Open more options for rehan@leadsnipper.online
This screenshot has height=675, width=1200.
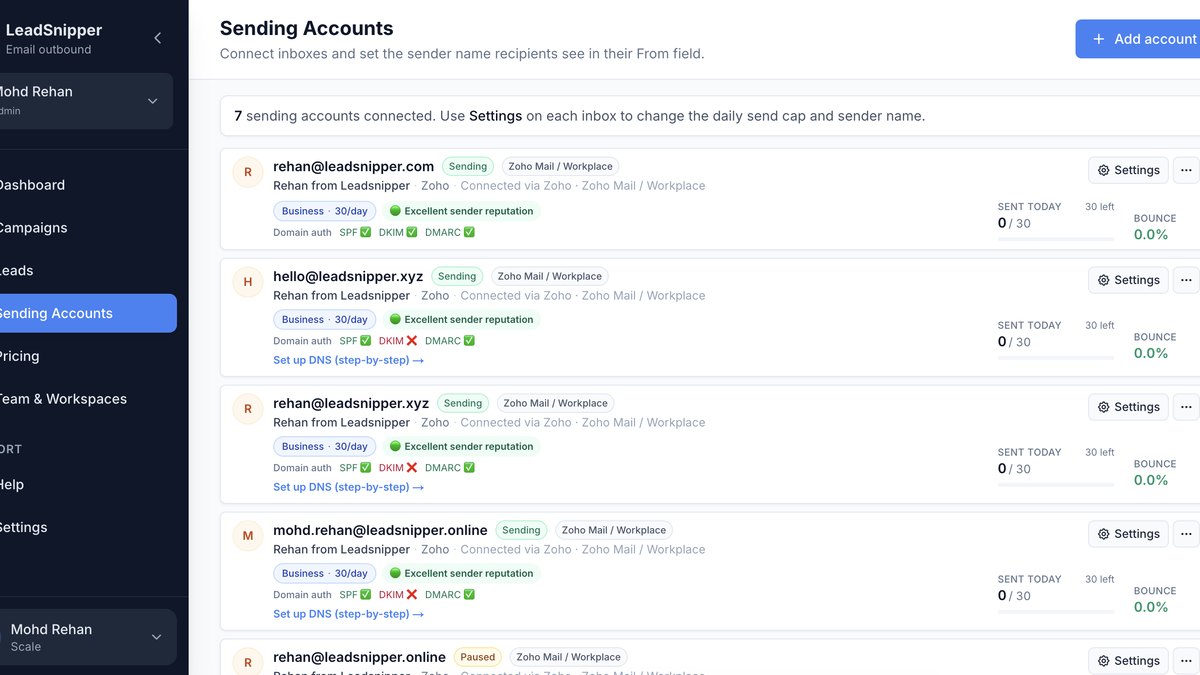pos(1186,661)
